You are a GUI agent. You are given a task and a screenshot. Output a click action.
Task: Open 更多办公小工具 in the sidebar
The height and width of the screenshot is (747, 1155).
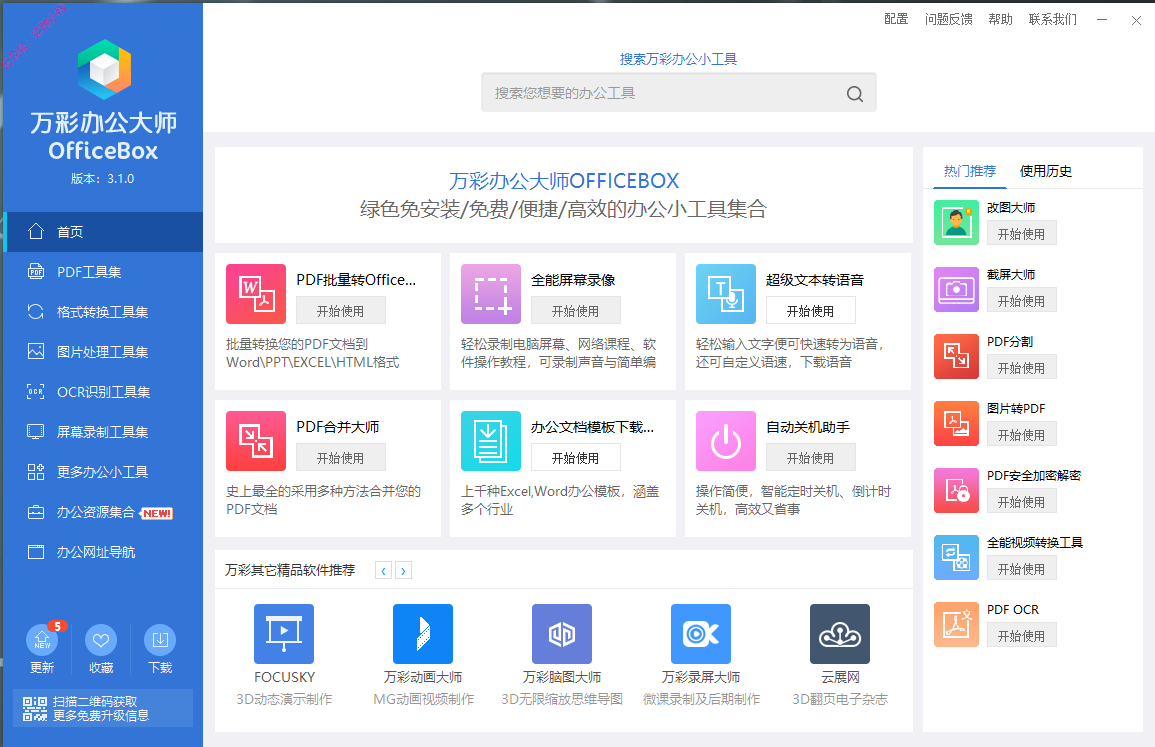click(103, 471)
